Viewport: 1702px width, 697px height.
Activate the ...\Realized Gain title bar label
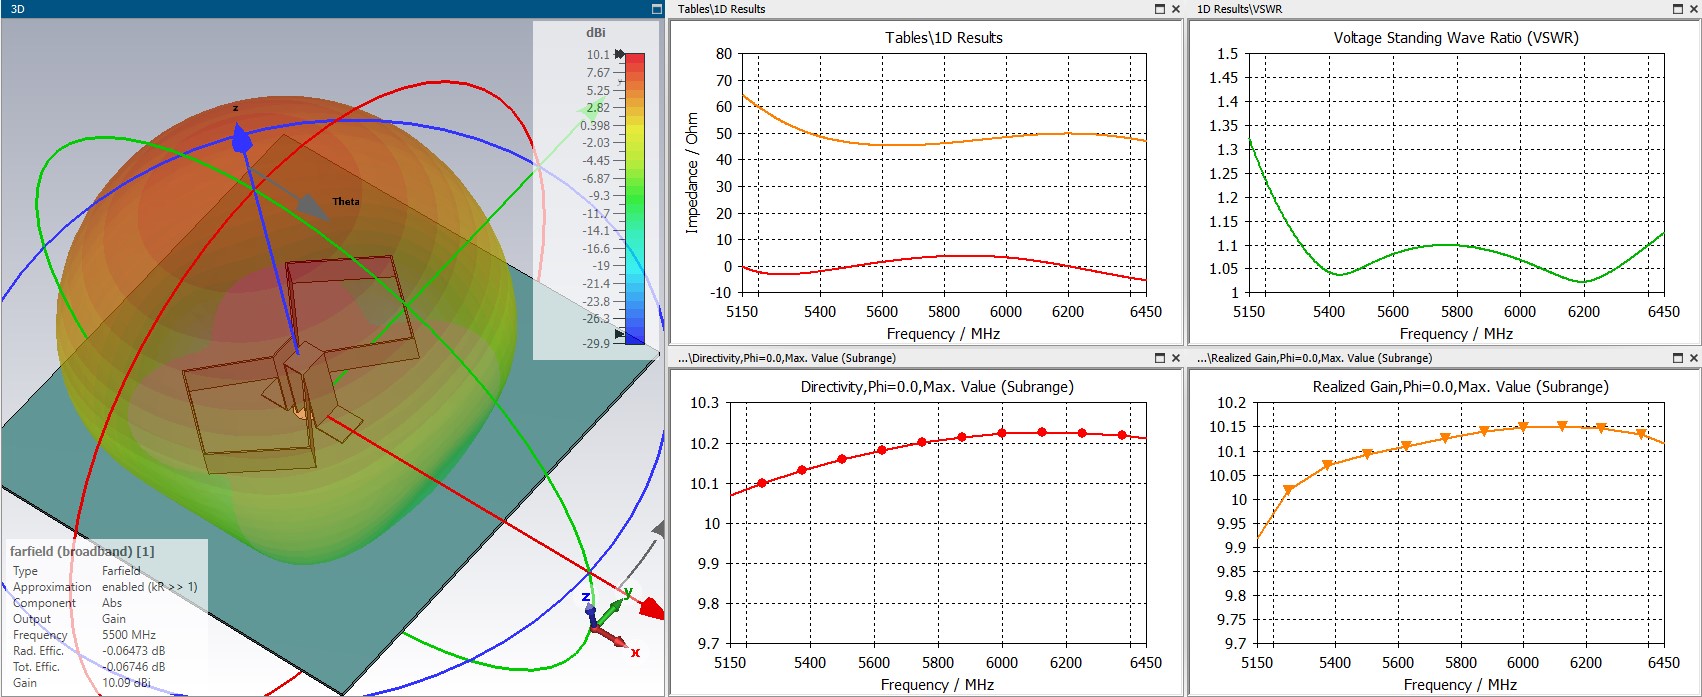[x=1314, y=358]
